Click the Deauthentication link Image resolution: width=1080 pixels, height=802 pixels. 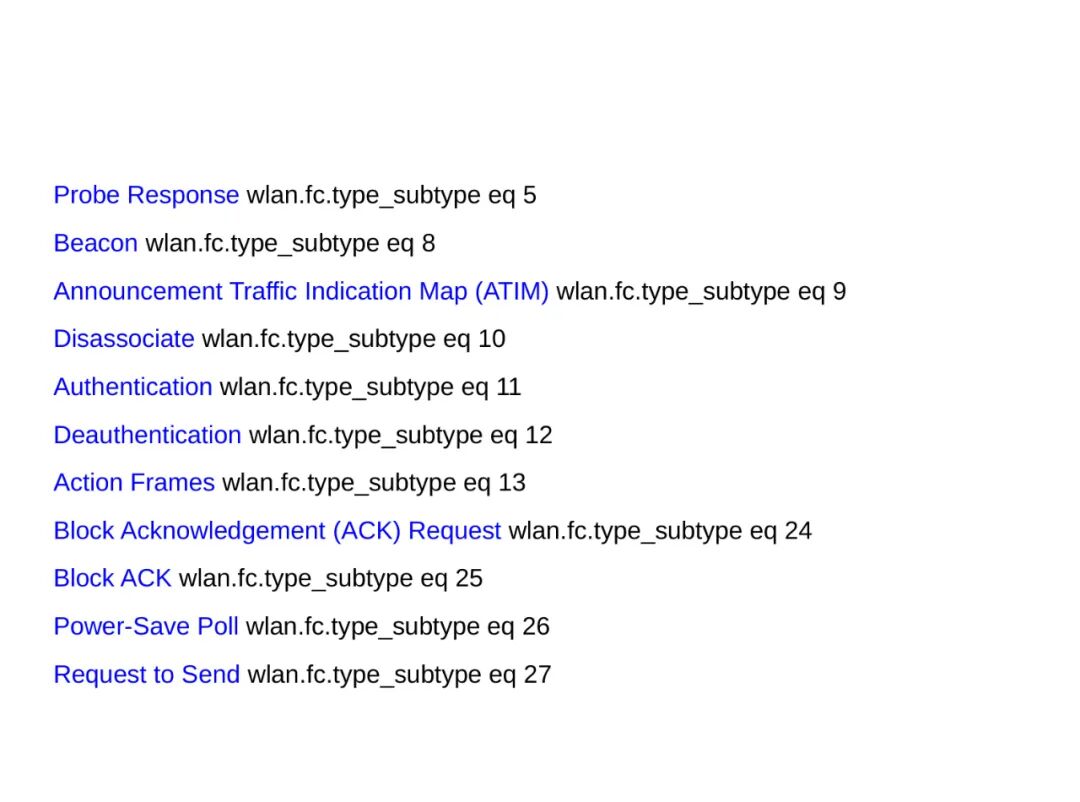click(x=147, y=435)
